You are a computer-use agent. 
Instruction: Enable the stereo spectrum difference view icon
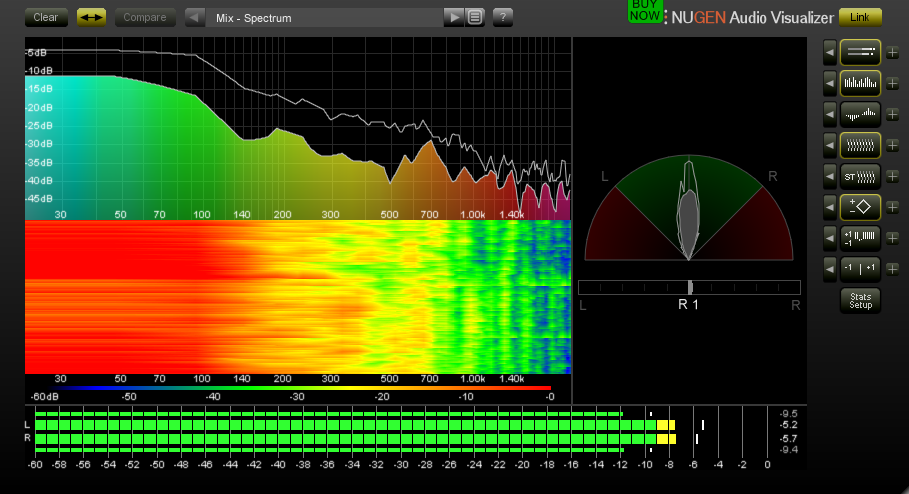[x=860, y=114]
